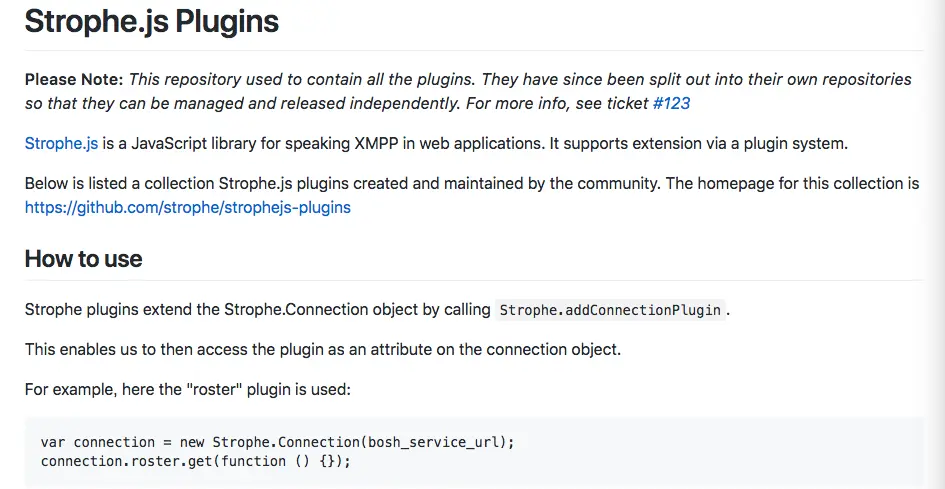Click the text 'Strophe plugins extend the Strophe.Connection object'
The image size is (945, 489).
tap(226, 310)
